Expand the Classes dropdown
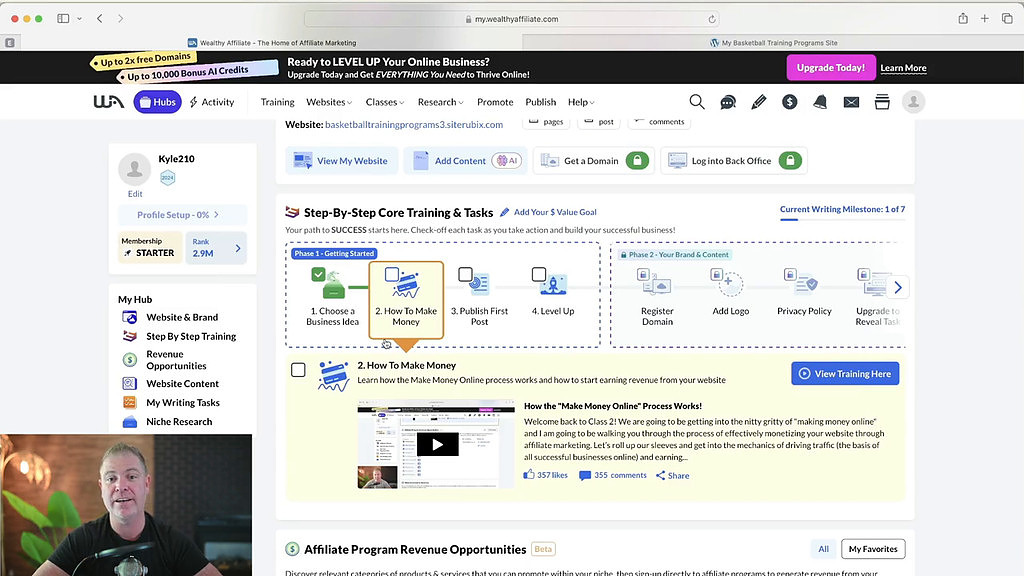 384,101
